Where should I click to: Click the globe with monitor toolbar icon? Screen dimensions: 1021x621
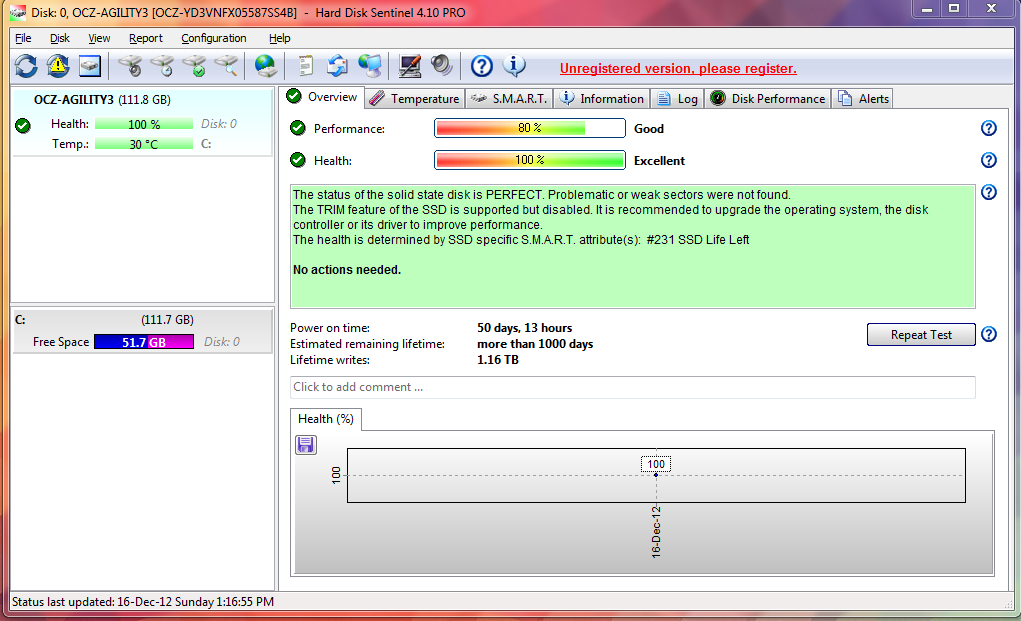(x=369, y=66)
